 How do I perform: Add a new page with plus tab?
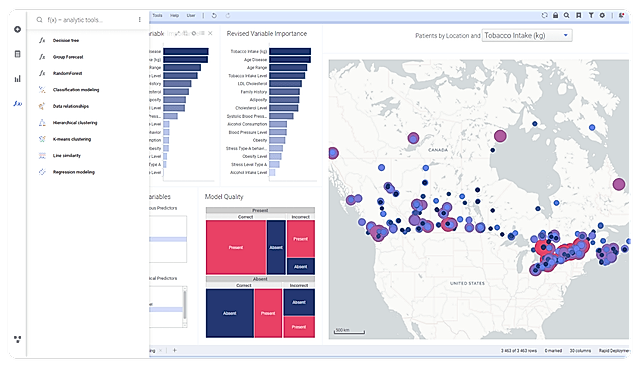(x=175, y=350)
